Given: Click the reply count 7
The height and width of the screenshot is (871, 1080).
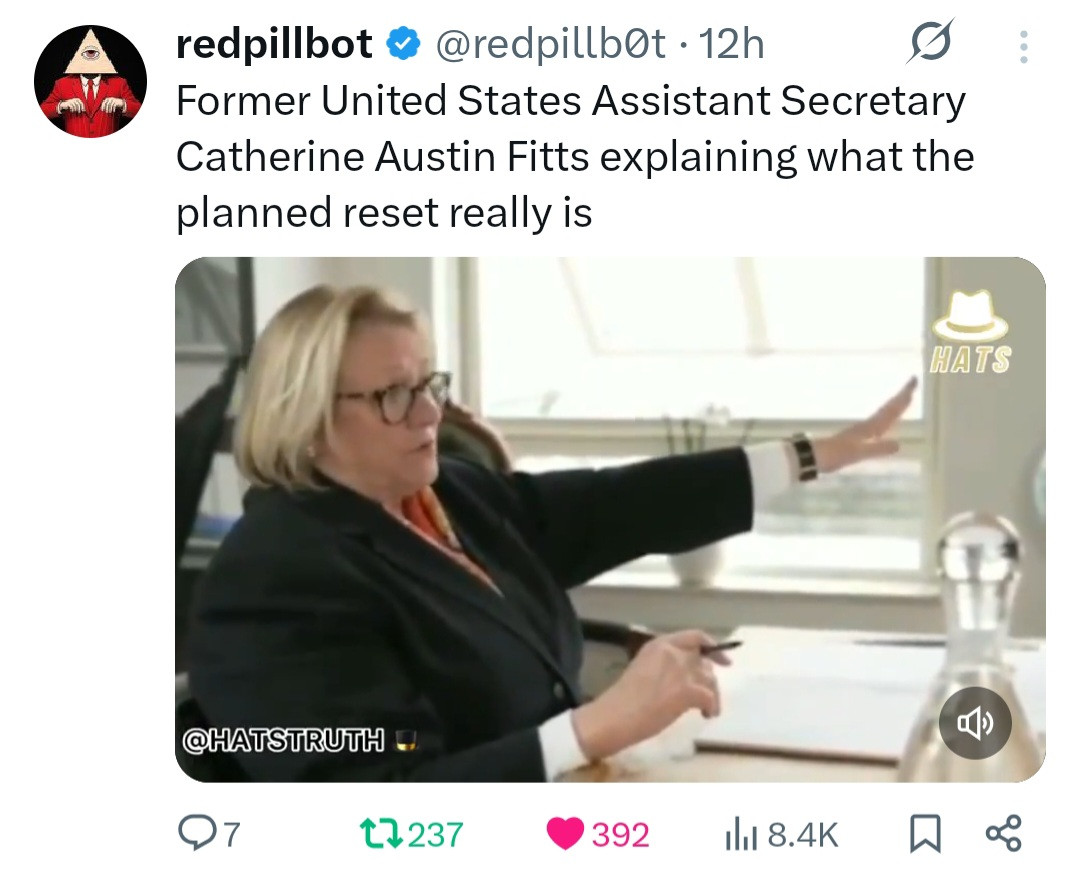Looking at the screenshot, I should (x=232, y=835).
